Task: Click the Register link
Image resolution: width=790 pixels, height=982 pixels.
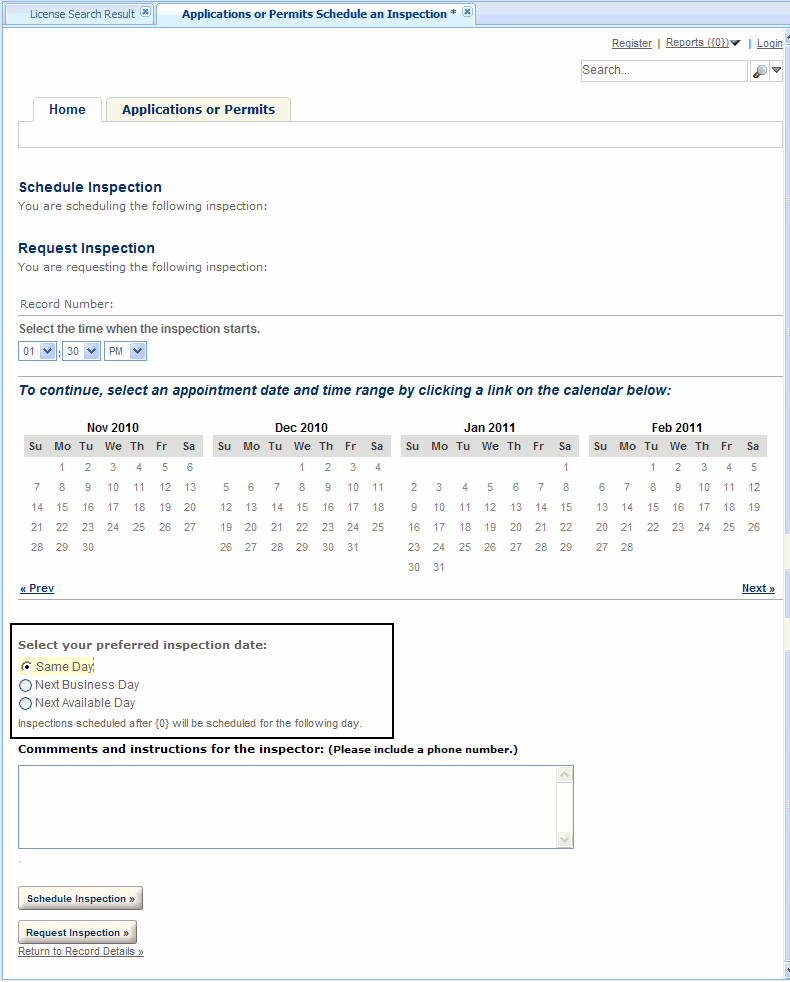Action: pyautogui.click(x=631, y=44)
